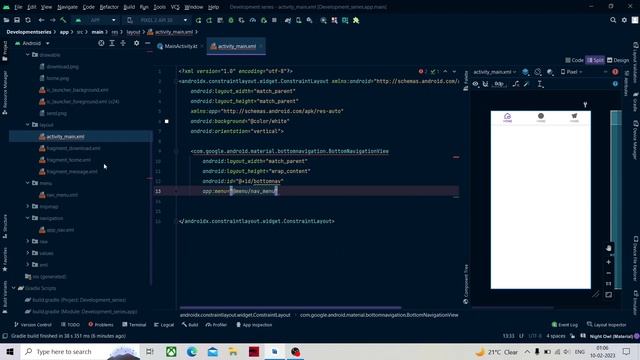Open the Refactor menu
The image size is (640, 360).
click(109, 7)
